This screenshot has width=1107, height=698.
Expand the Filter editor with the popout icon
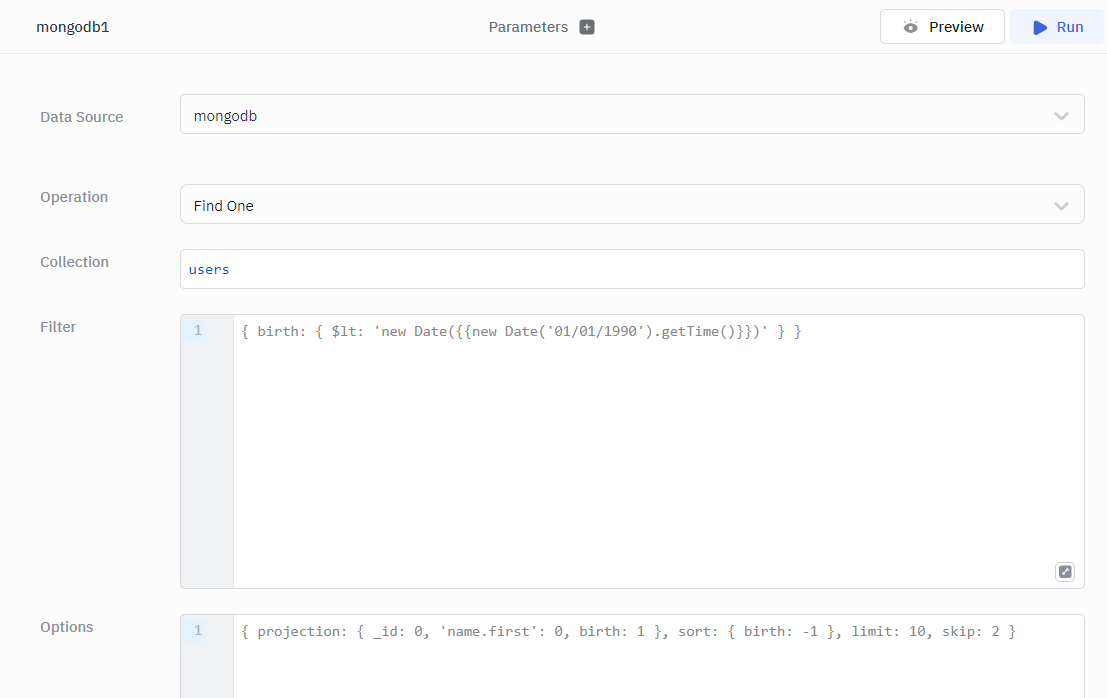pyautogui.click(x=1065, y=572)
